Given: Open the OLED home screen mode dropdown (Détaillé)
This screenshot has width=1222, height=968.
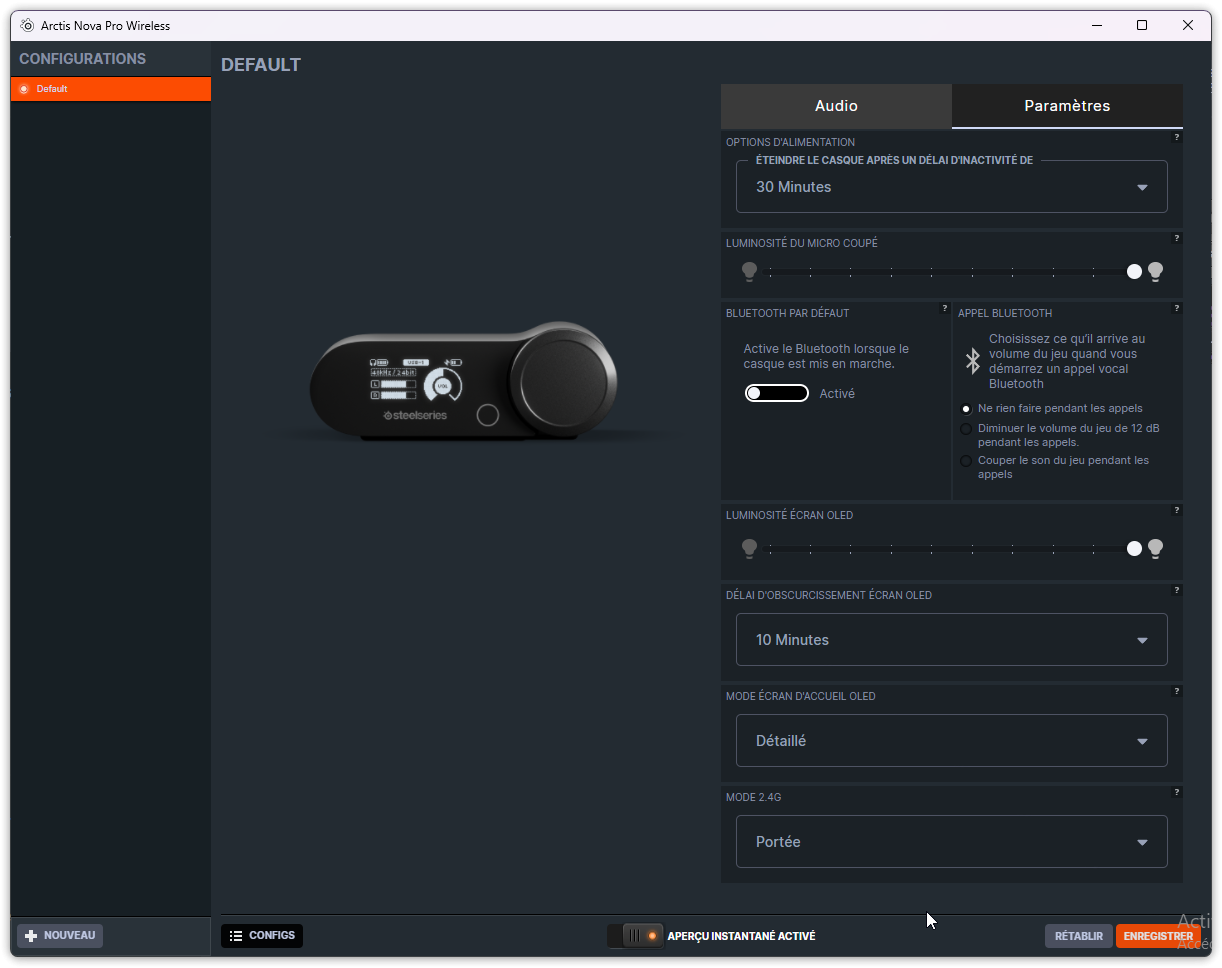Looking at the screenshot, I should pos(951,741).
